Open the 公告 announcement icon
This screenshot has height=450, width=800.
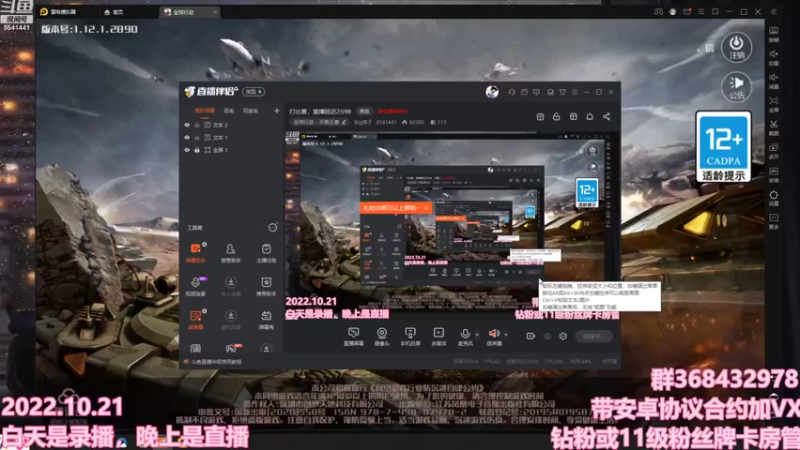[736, 87]
